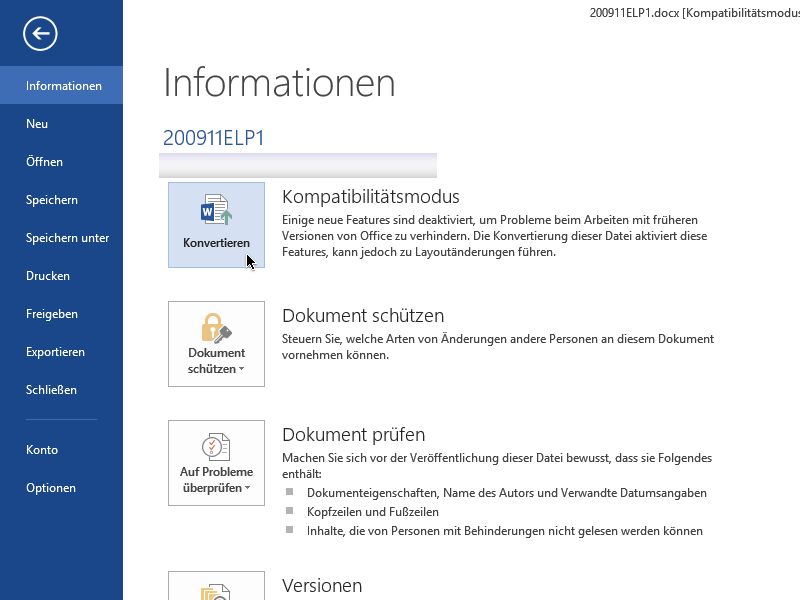This screenshot has height=600, width=800.
Task: Click the document title 200911ELP1
Action: 213,138
